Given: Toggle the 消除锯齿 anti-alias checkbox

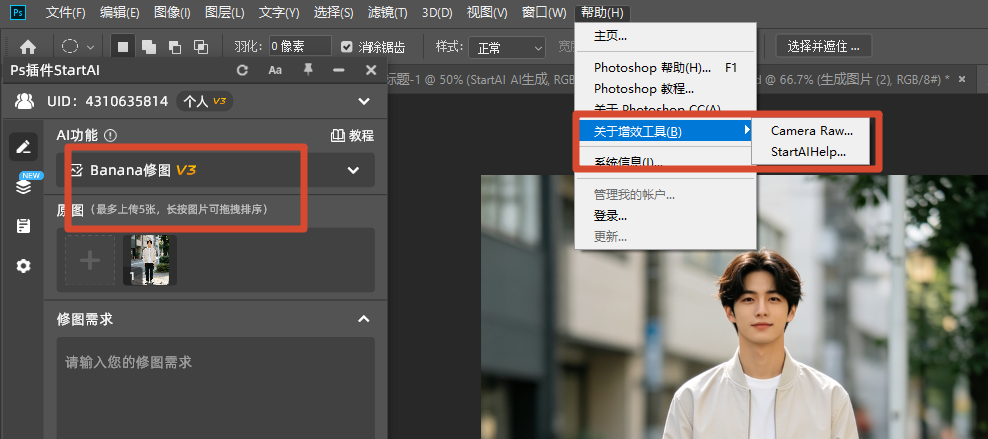Looking at the screenshot, I should coord(346,47).
